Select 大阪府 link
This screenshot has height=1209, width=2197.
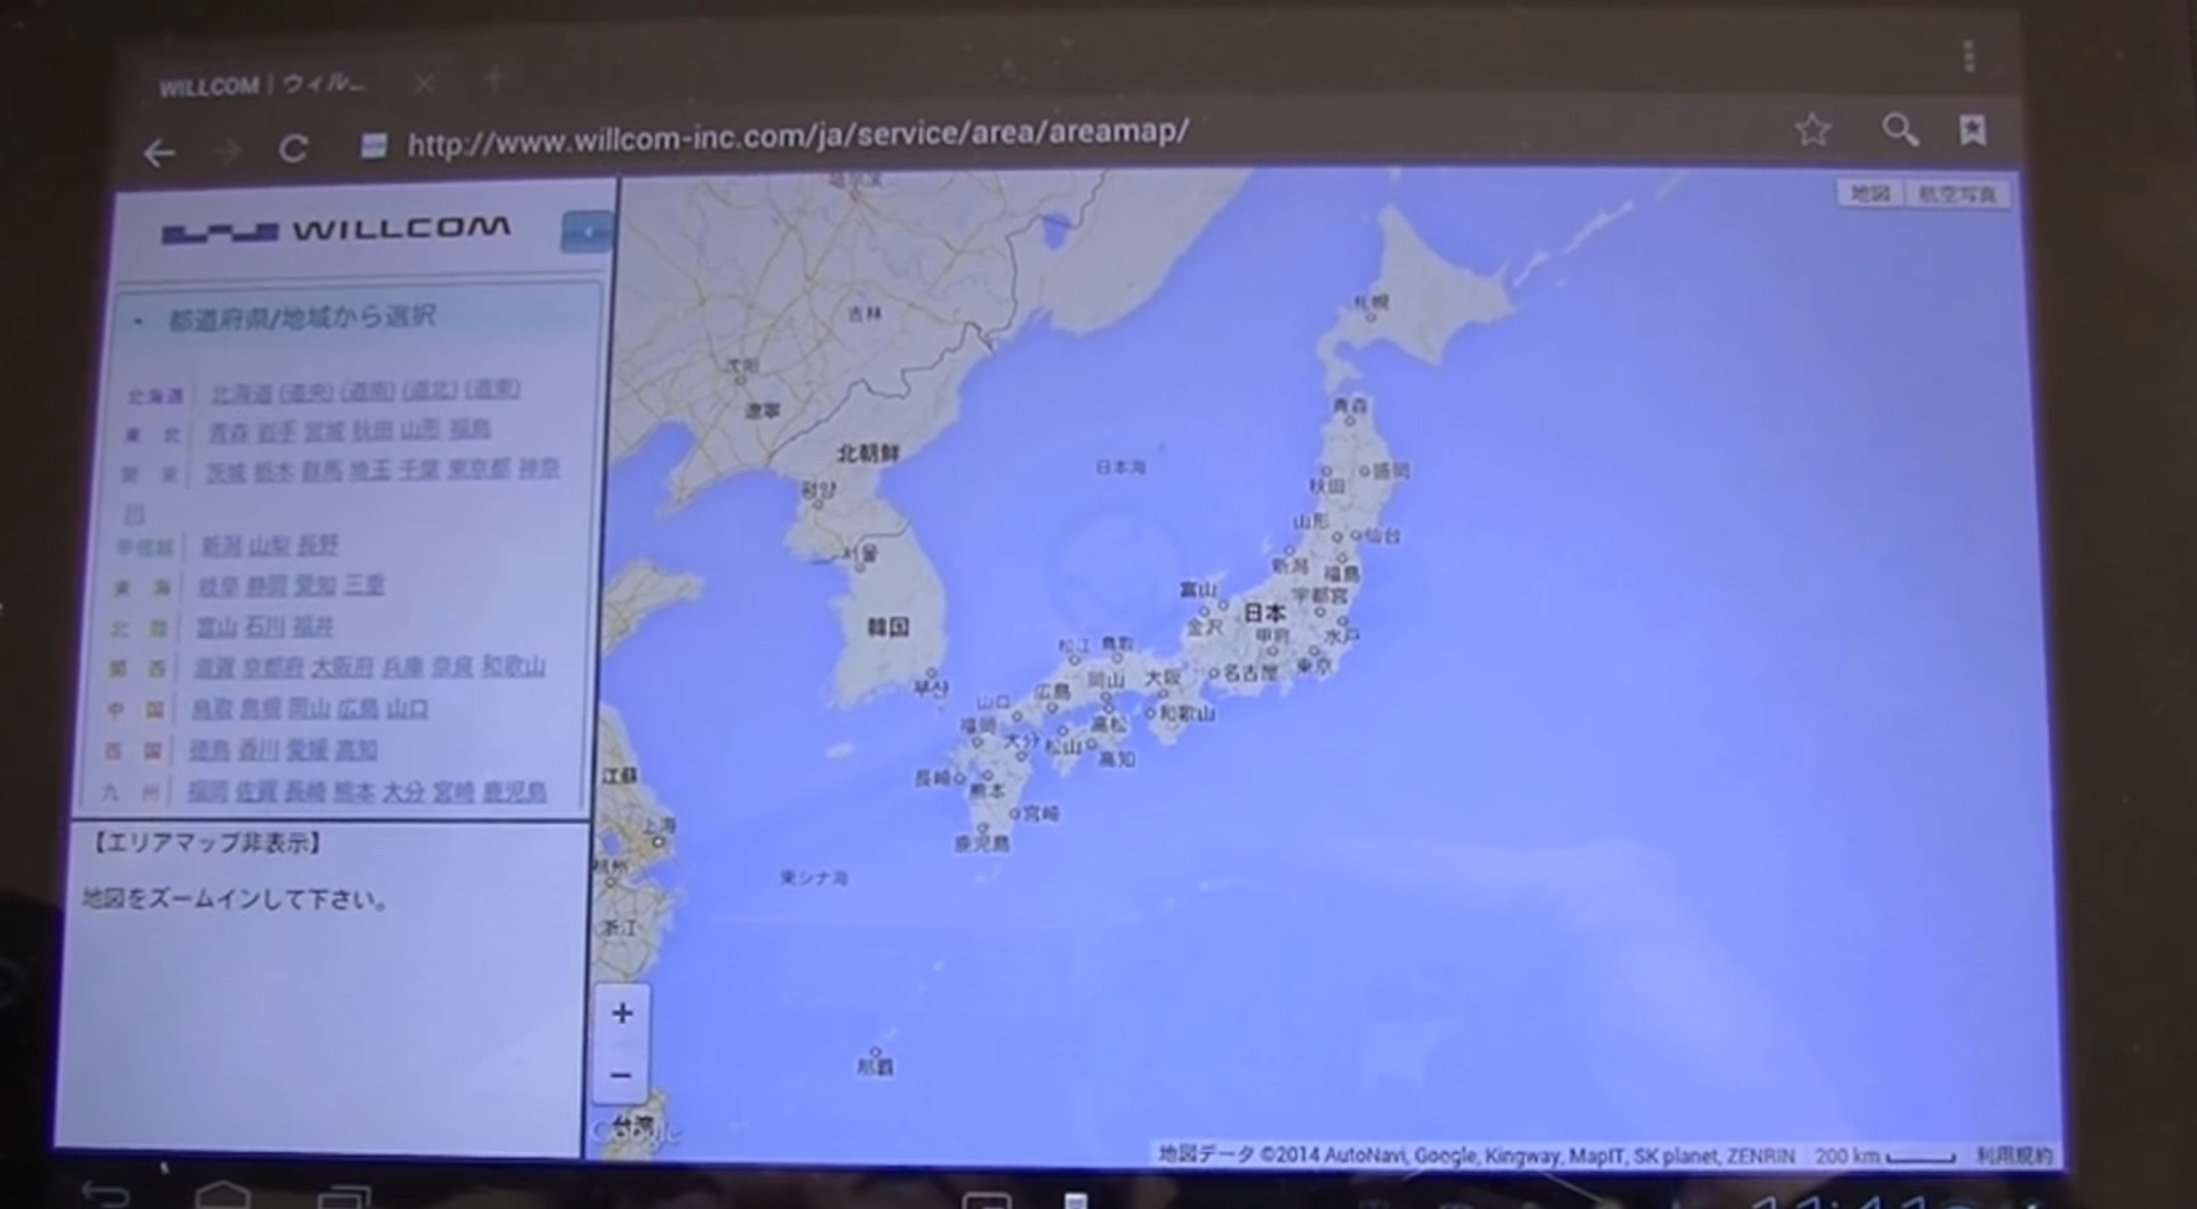point(343,667)
